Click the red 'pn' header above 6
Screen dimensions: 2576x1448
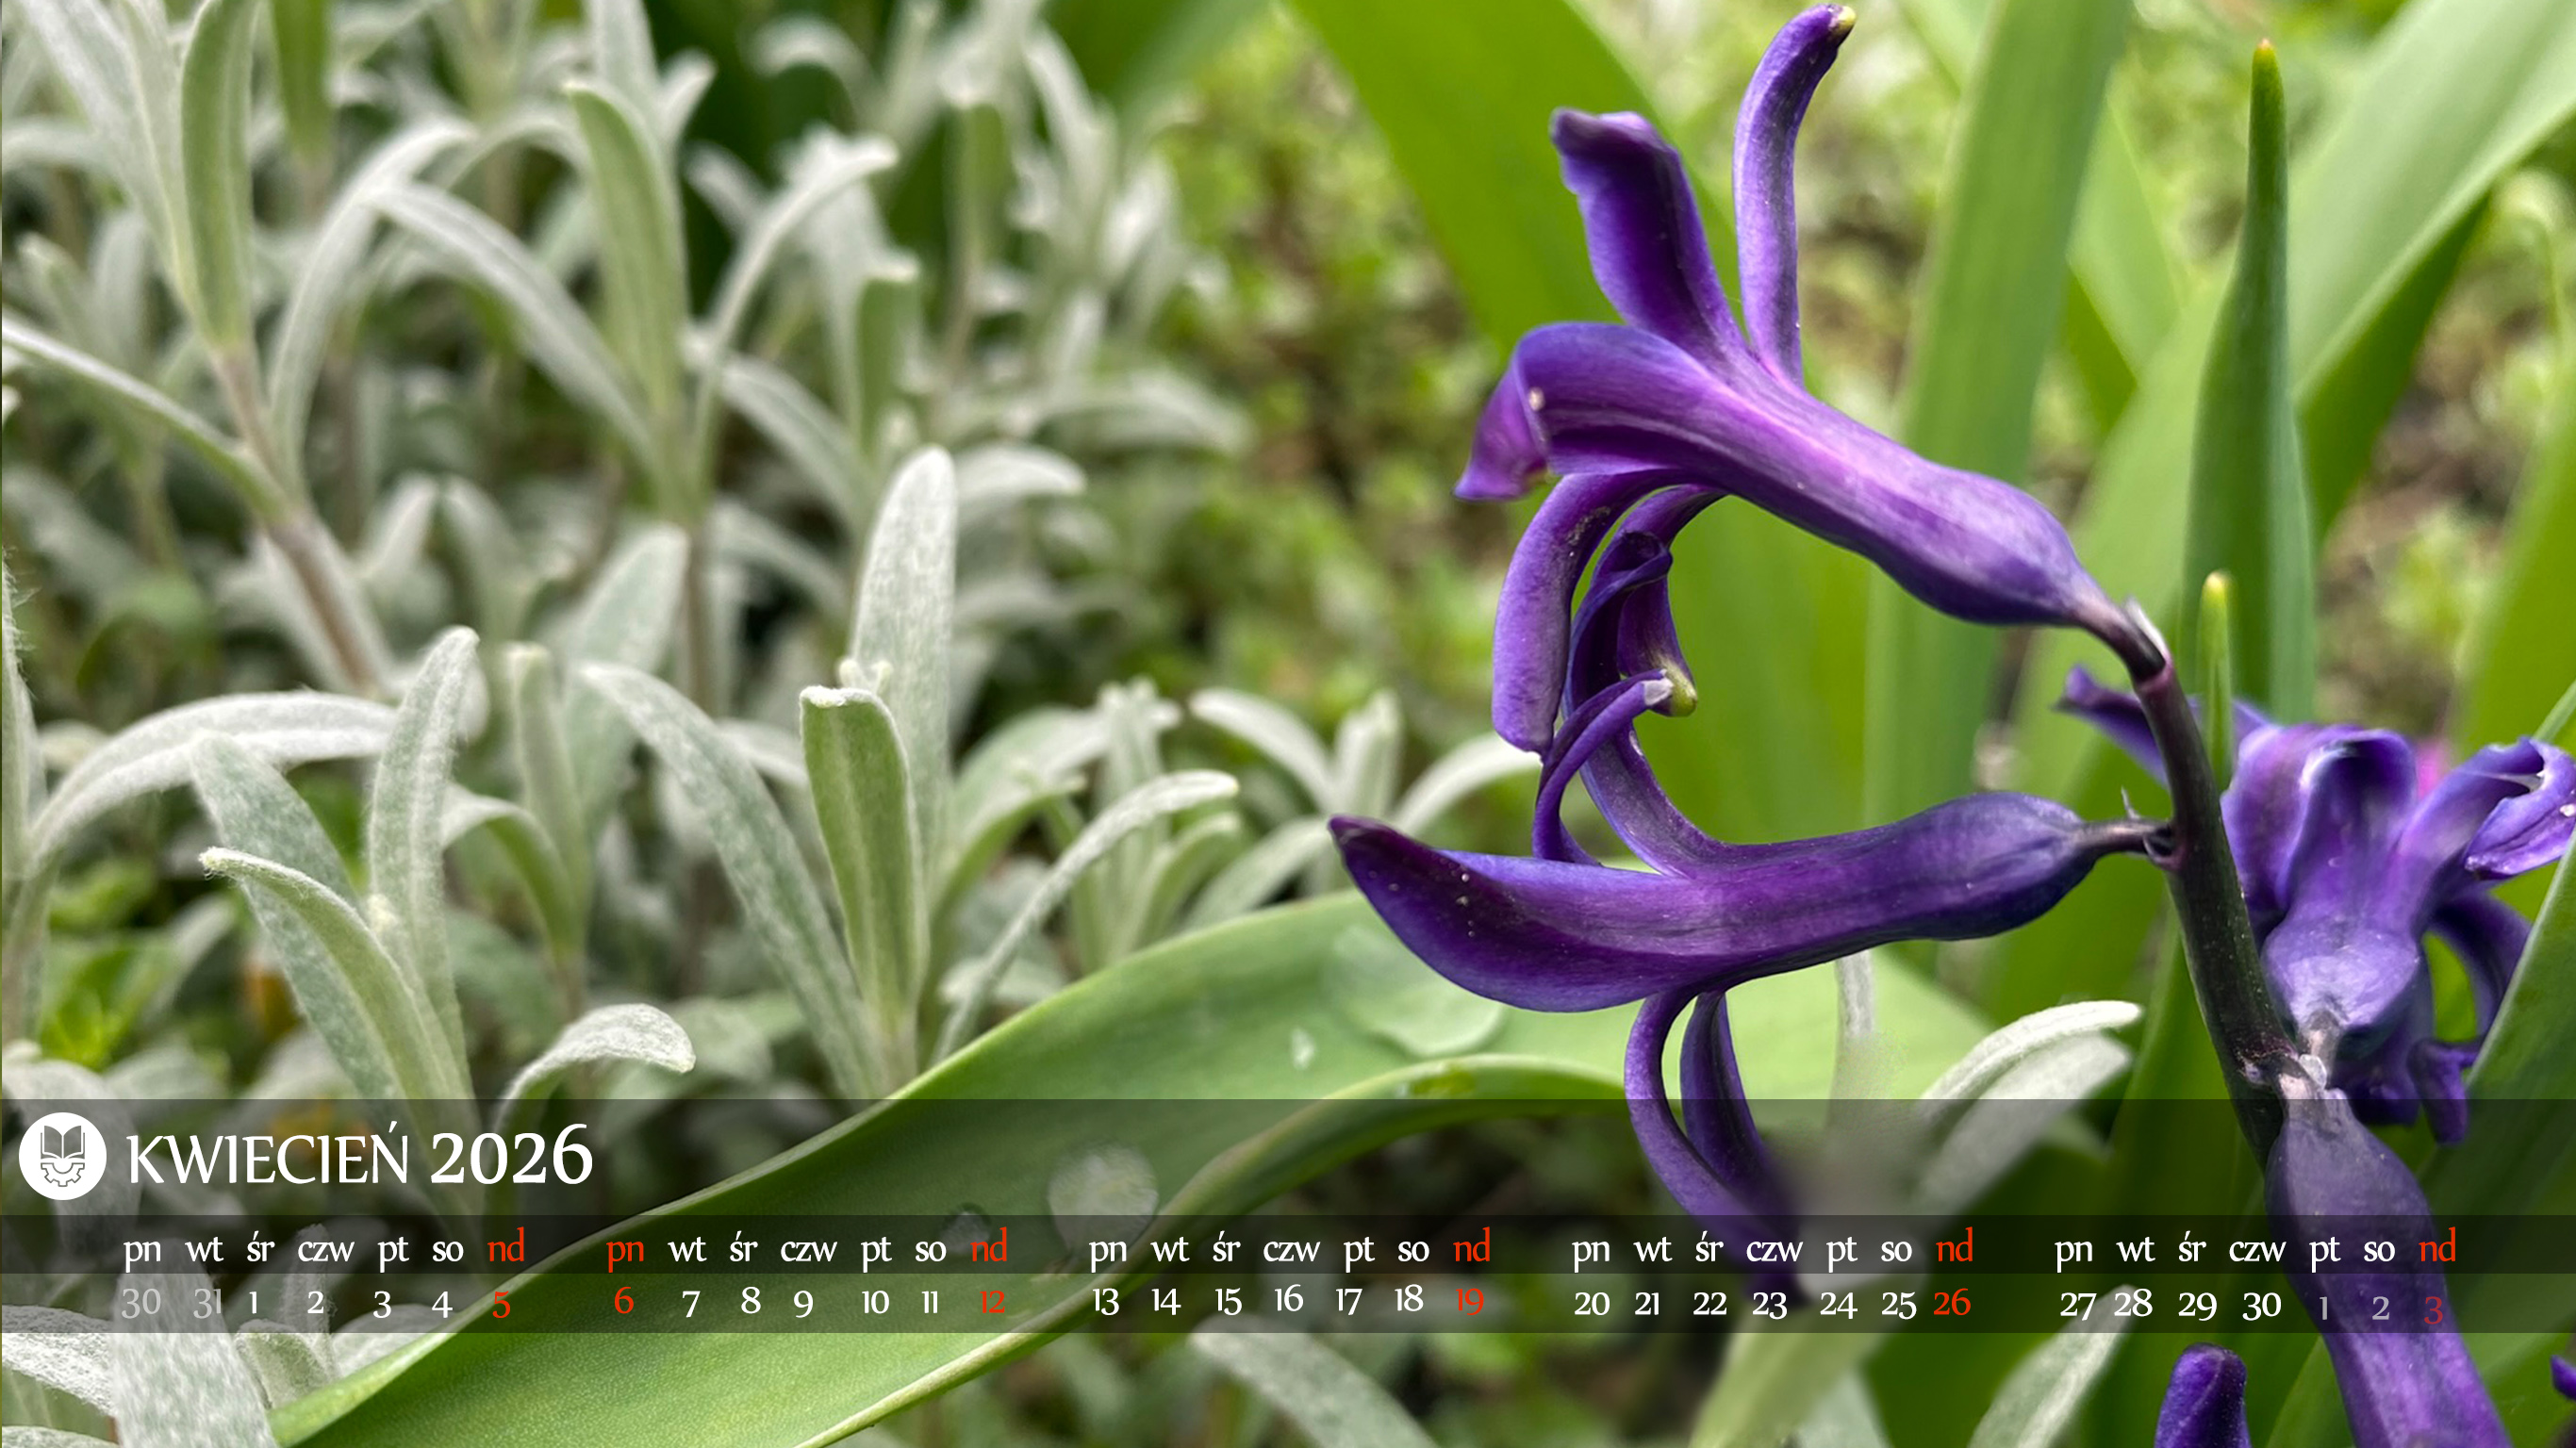pos(625,1249)
